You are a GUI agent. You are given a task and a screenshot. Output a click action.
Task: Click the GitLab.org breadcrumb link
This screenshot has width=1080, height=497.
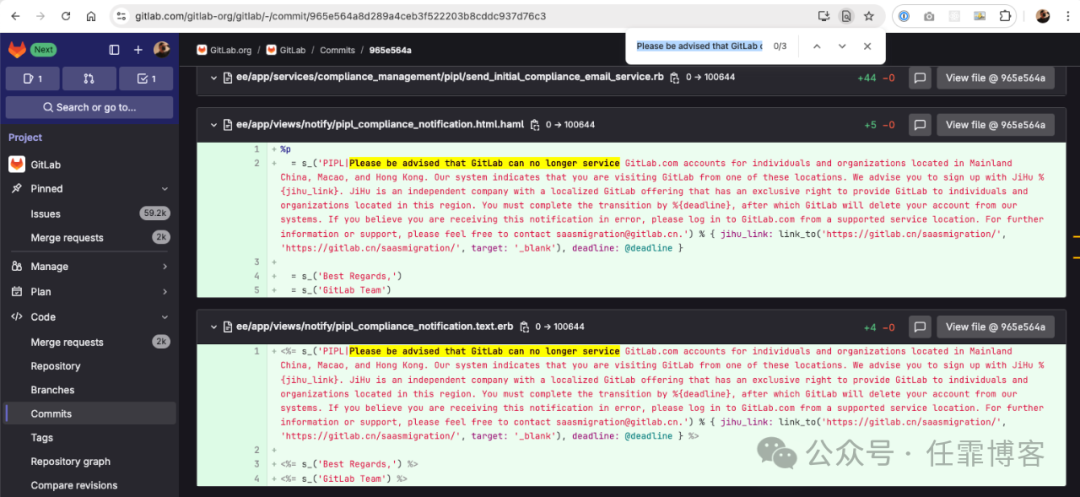point(224,50)
